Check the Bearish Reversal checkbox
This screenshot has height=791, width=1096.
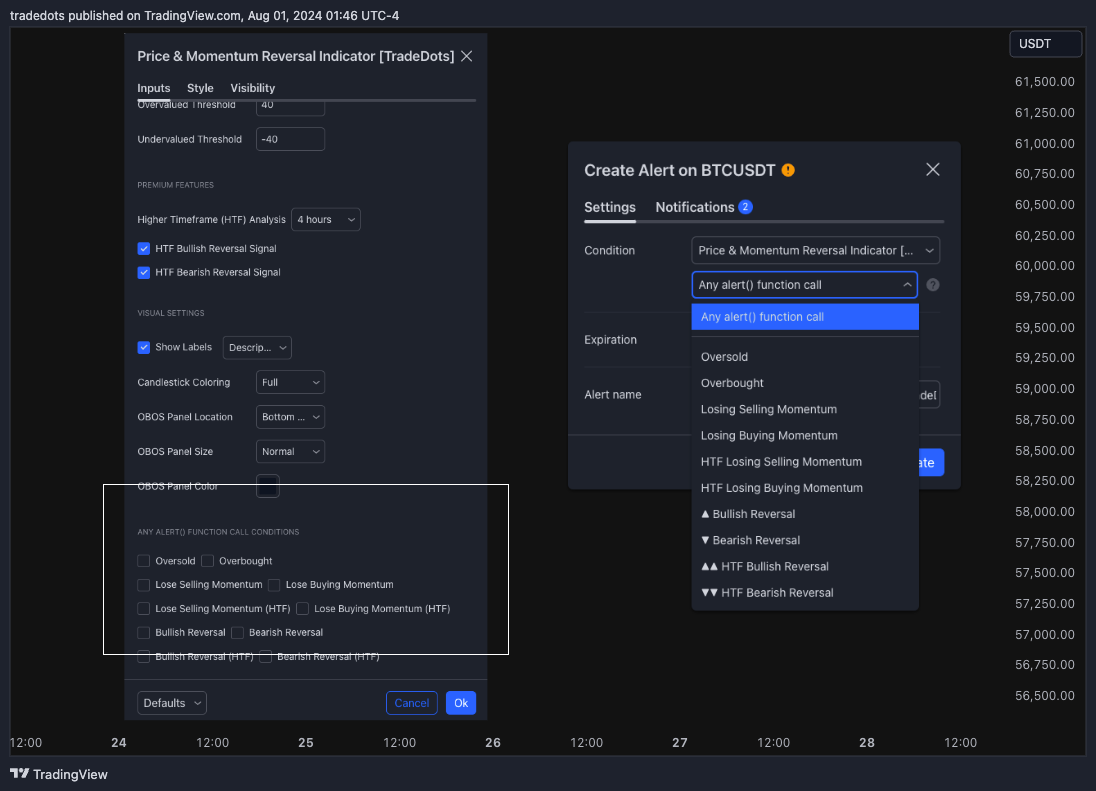point(238,632)
